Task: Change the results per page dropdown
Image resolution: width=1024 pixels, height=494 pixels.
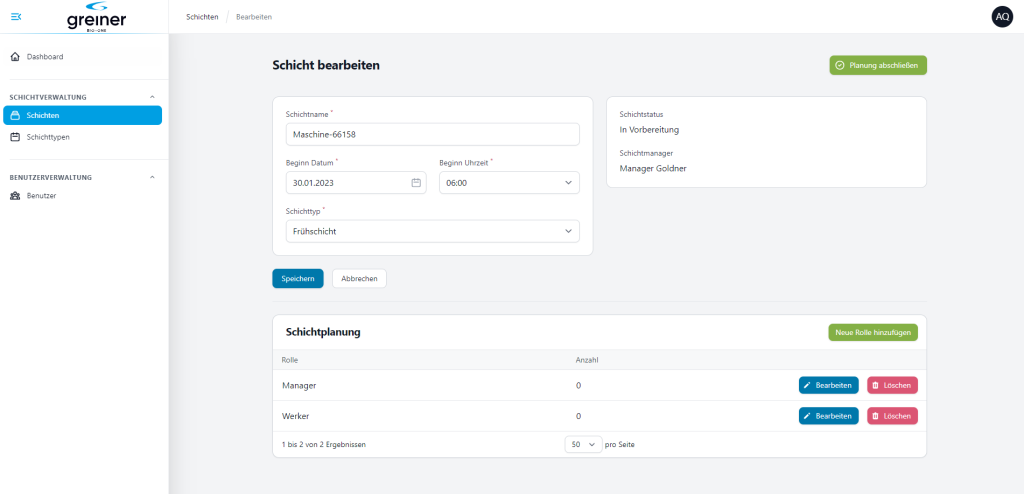Action: click(x=582, y=444)
